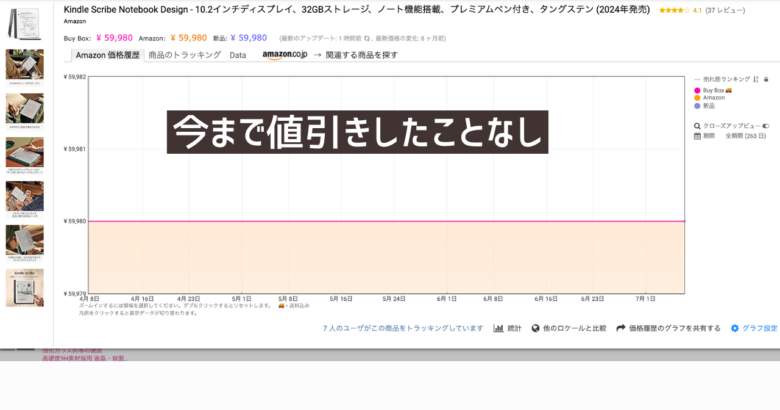Toggle the 新品 purple legend dot
Screen dimensions: 780x410
697,106
